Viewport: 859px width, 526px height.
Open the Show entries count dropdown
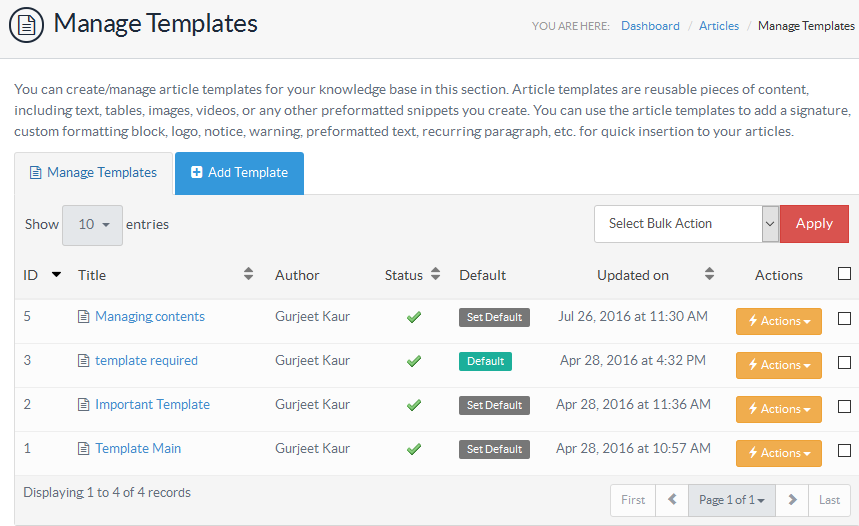pyautogui.click(x=93, y=225)
